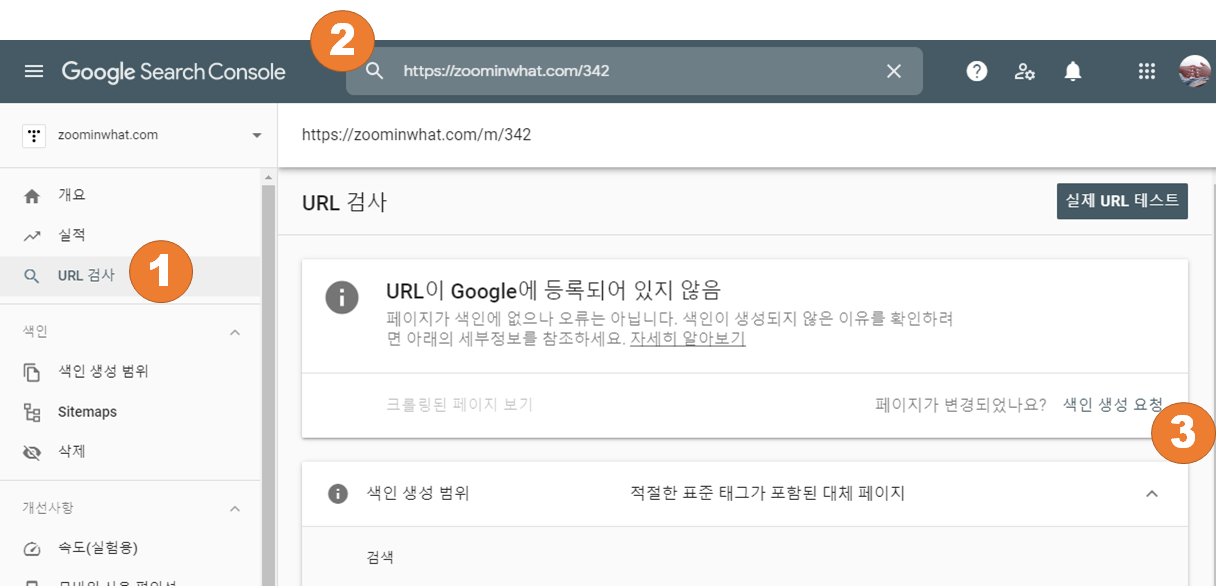This screenshot has height=586, width=1224.
Task: Clear the URL inspection search field
Action: coord(894,71)
